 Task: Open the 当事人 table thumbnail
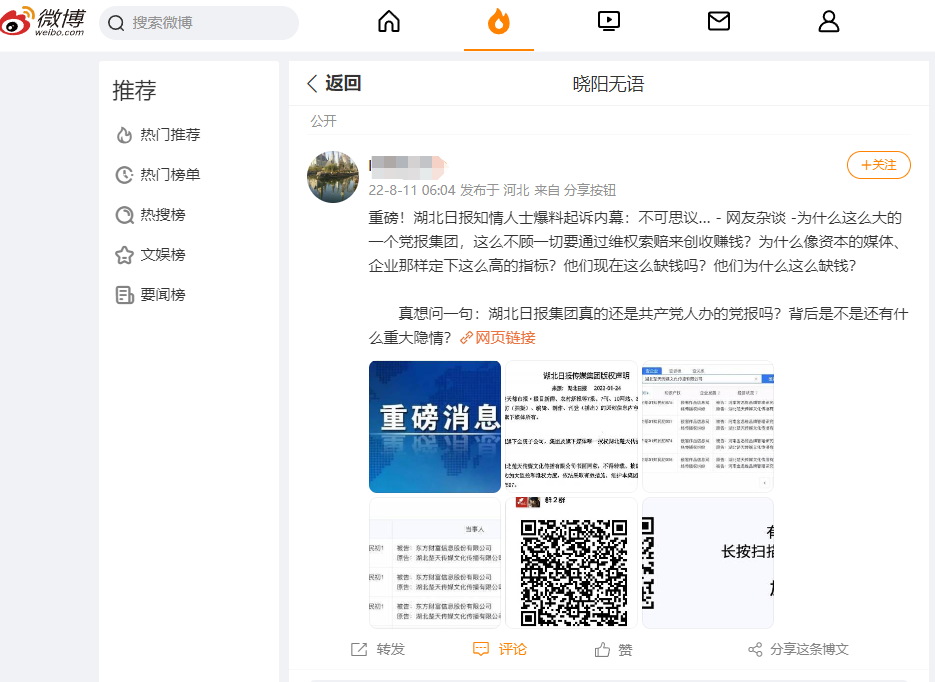(435, 563)
